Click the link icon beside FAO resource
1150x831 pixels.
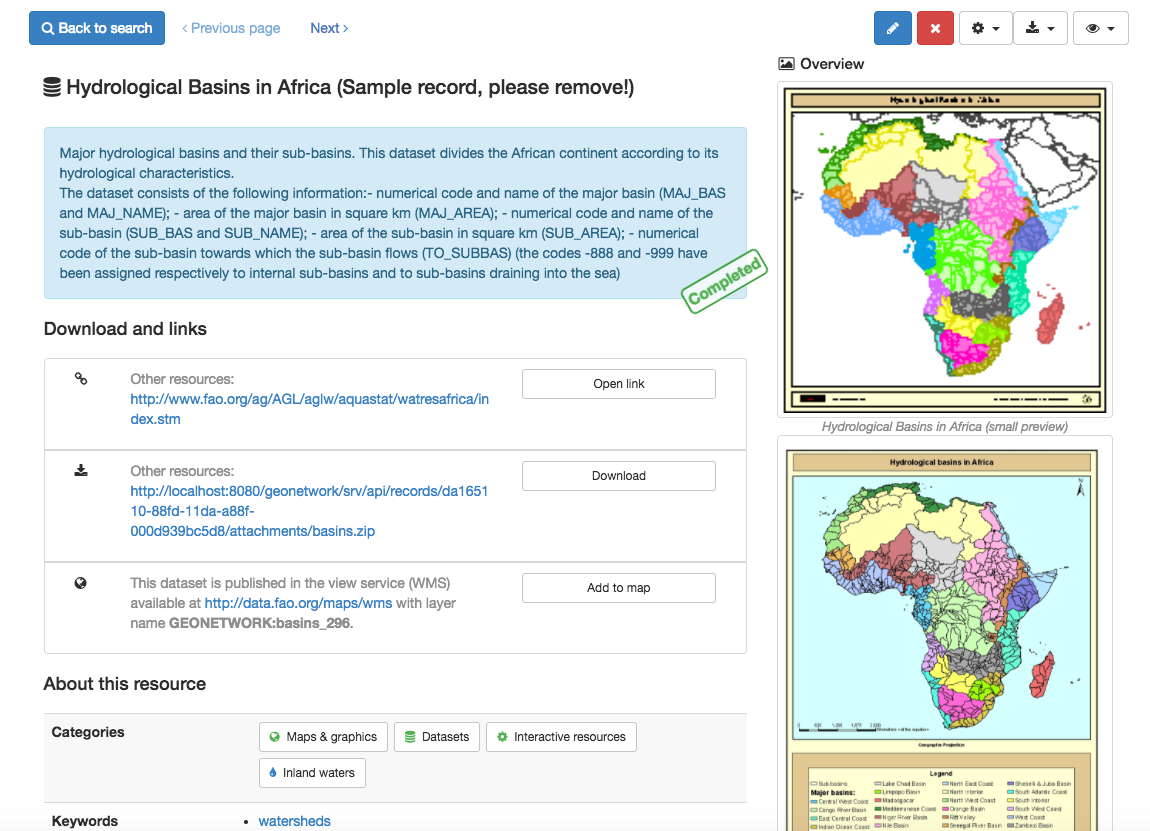[81, 379]
